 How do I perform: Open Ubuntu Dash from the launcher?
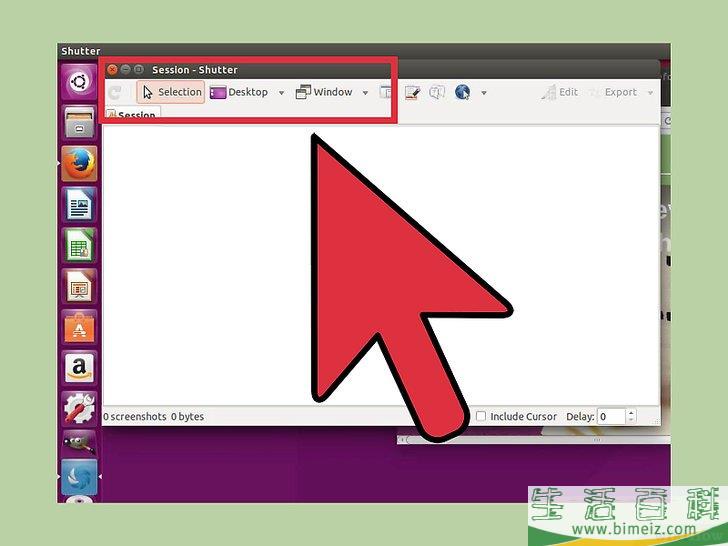tap(79, 83)
